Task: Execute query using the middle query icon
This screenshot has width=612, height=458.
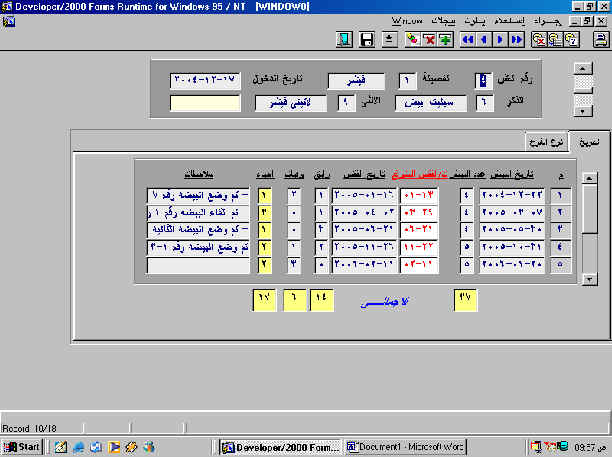Action: point(555,39)
